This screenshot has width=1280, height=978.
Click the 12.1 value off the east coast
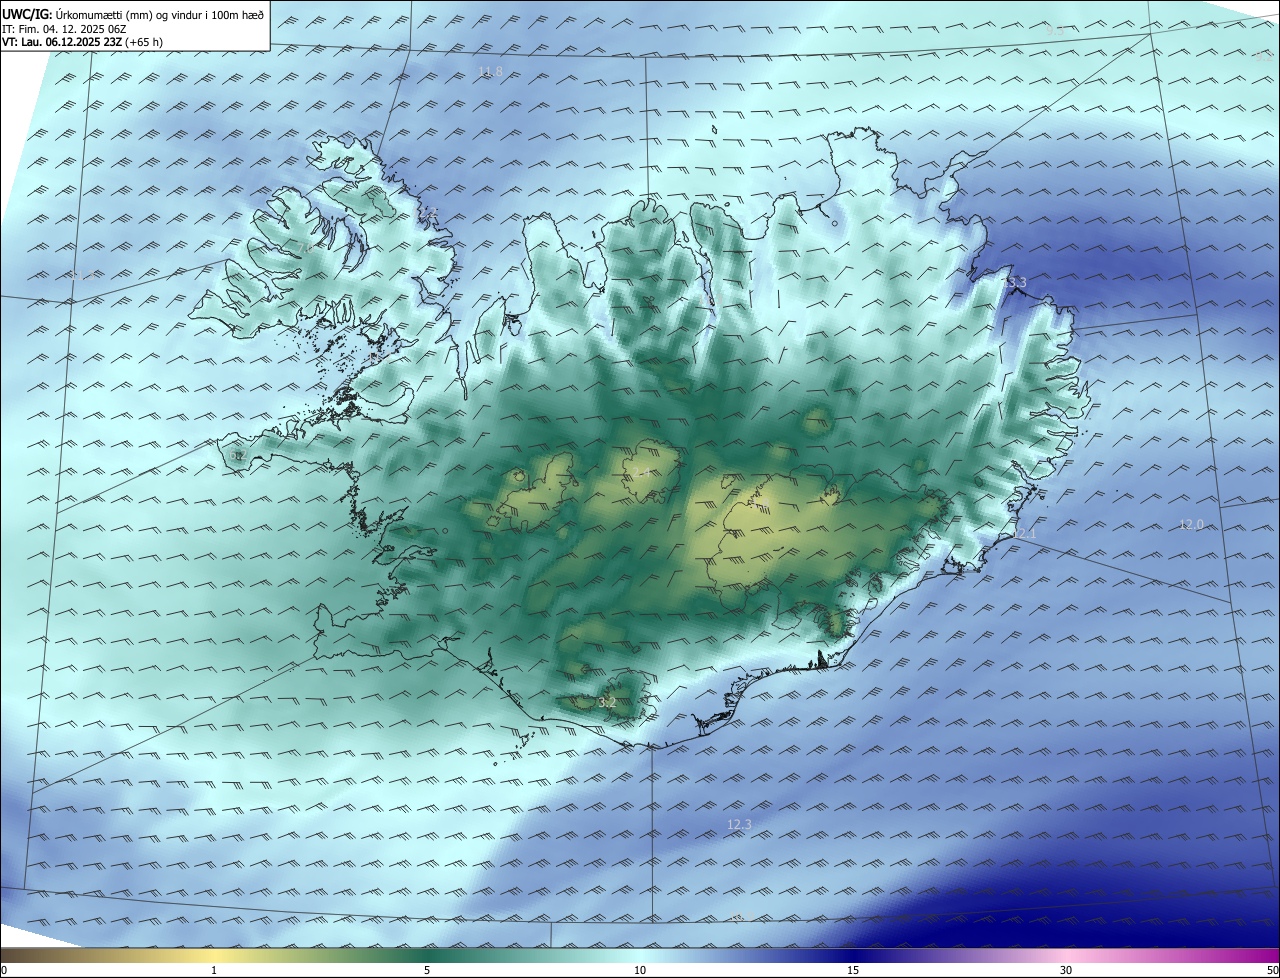click(1024, 534)
